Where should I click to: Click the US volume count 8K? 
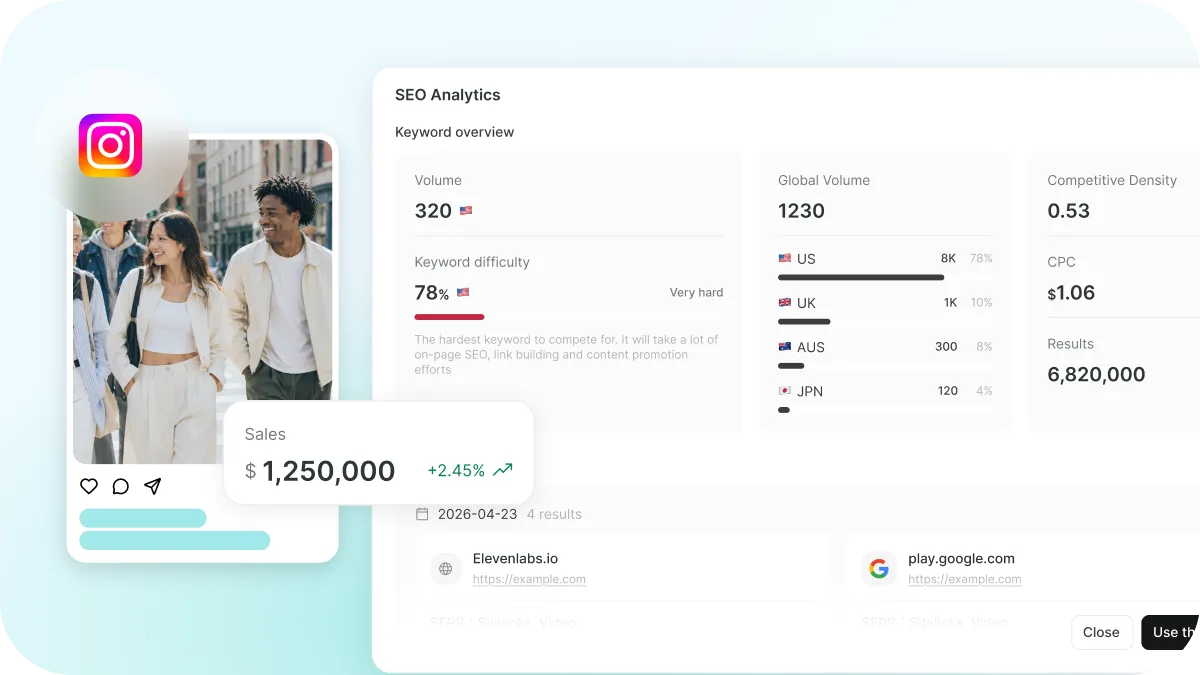coord(948,258)
